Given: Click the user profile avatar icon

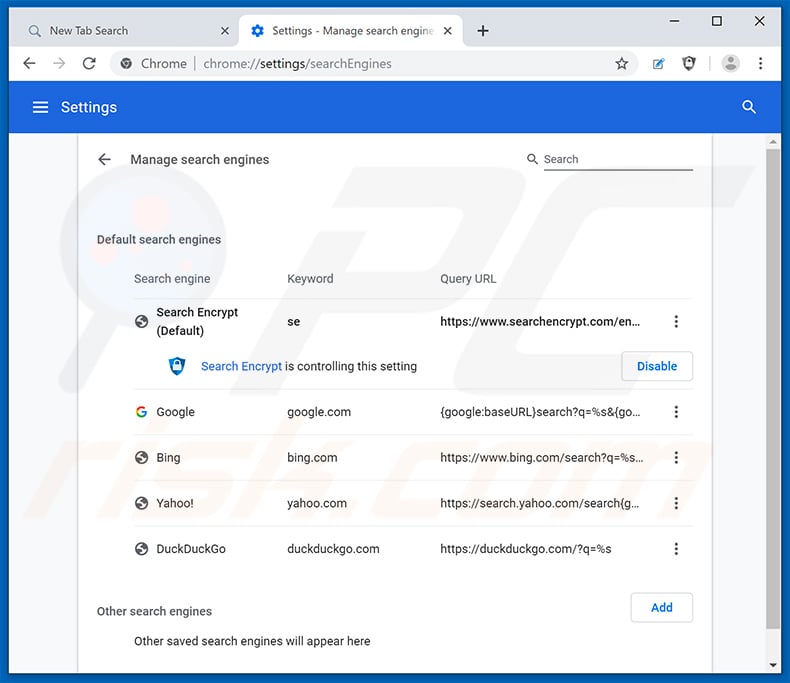Looking at the screenshot, I should pyautogui.click(x=731, y=63).
